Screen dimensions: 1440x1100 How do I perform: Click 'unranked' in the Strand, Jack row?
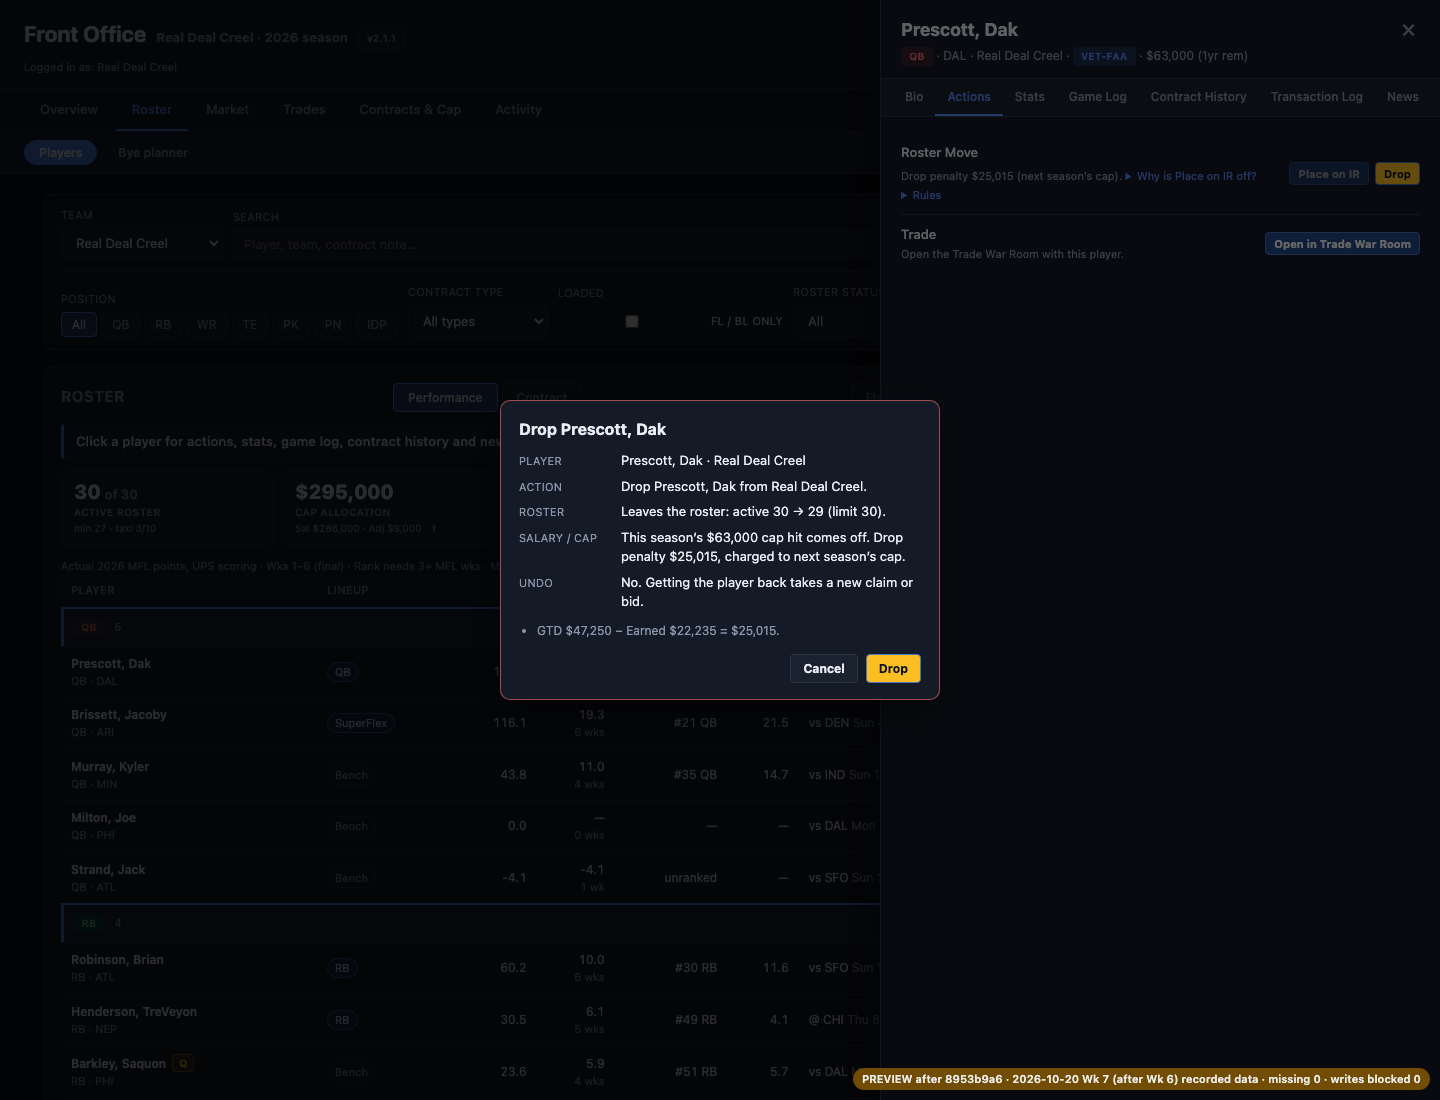click(x=690, y=878)
